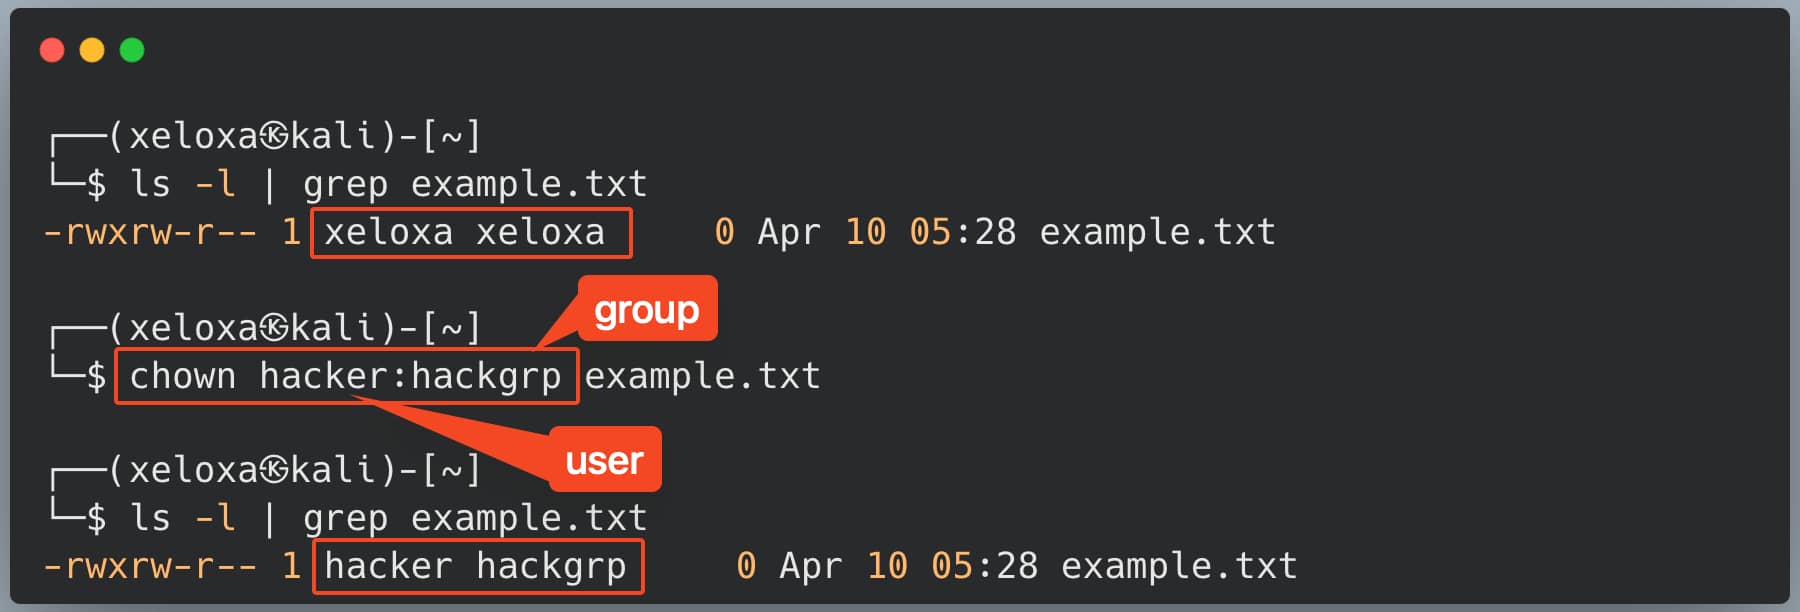Click the "Apr 10 05:28" date in last output
This screenshot has width=1800, height=612.
pos(909,567)
